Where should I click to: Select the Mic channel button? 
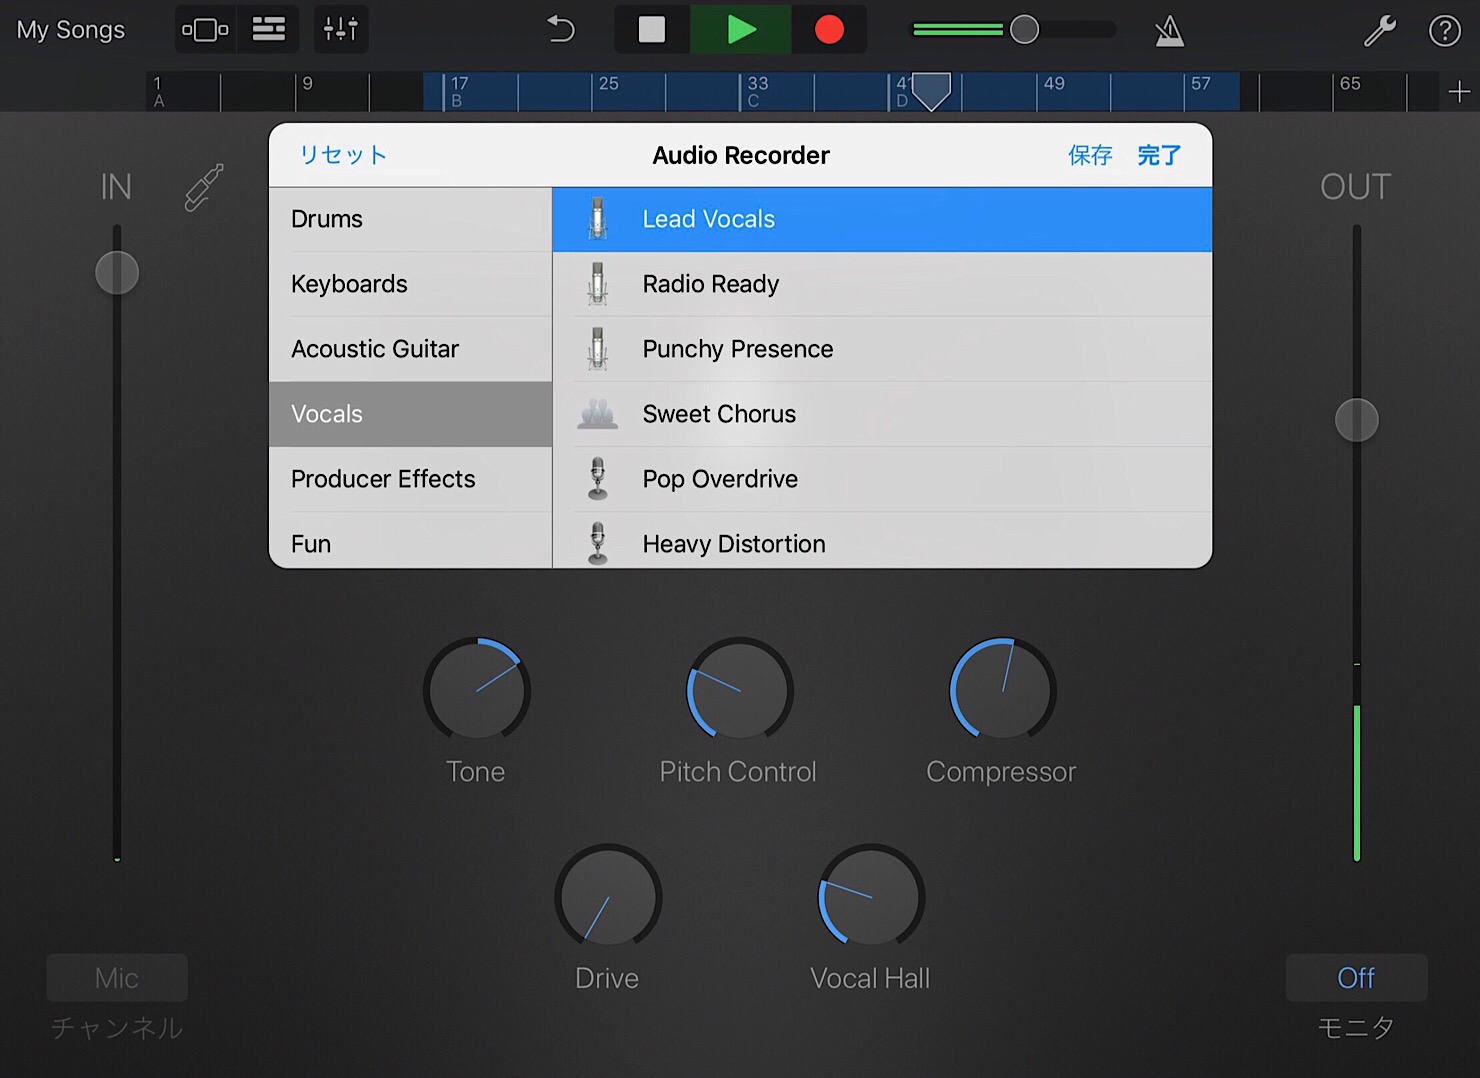coord(117,977)
